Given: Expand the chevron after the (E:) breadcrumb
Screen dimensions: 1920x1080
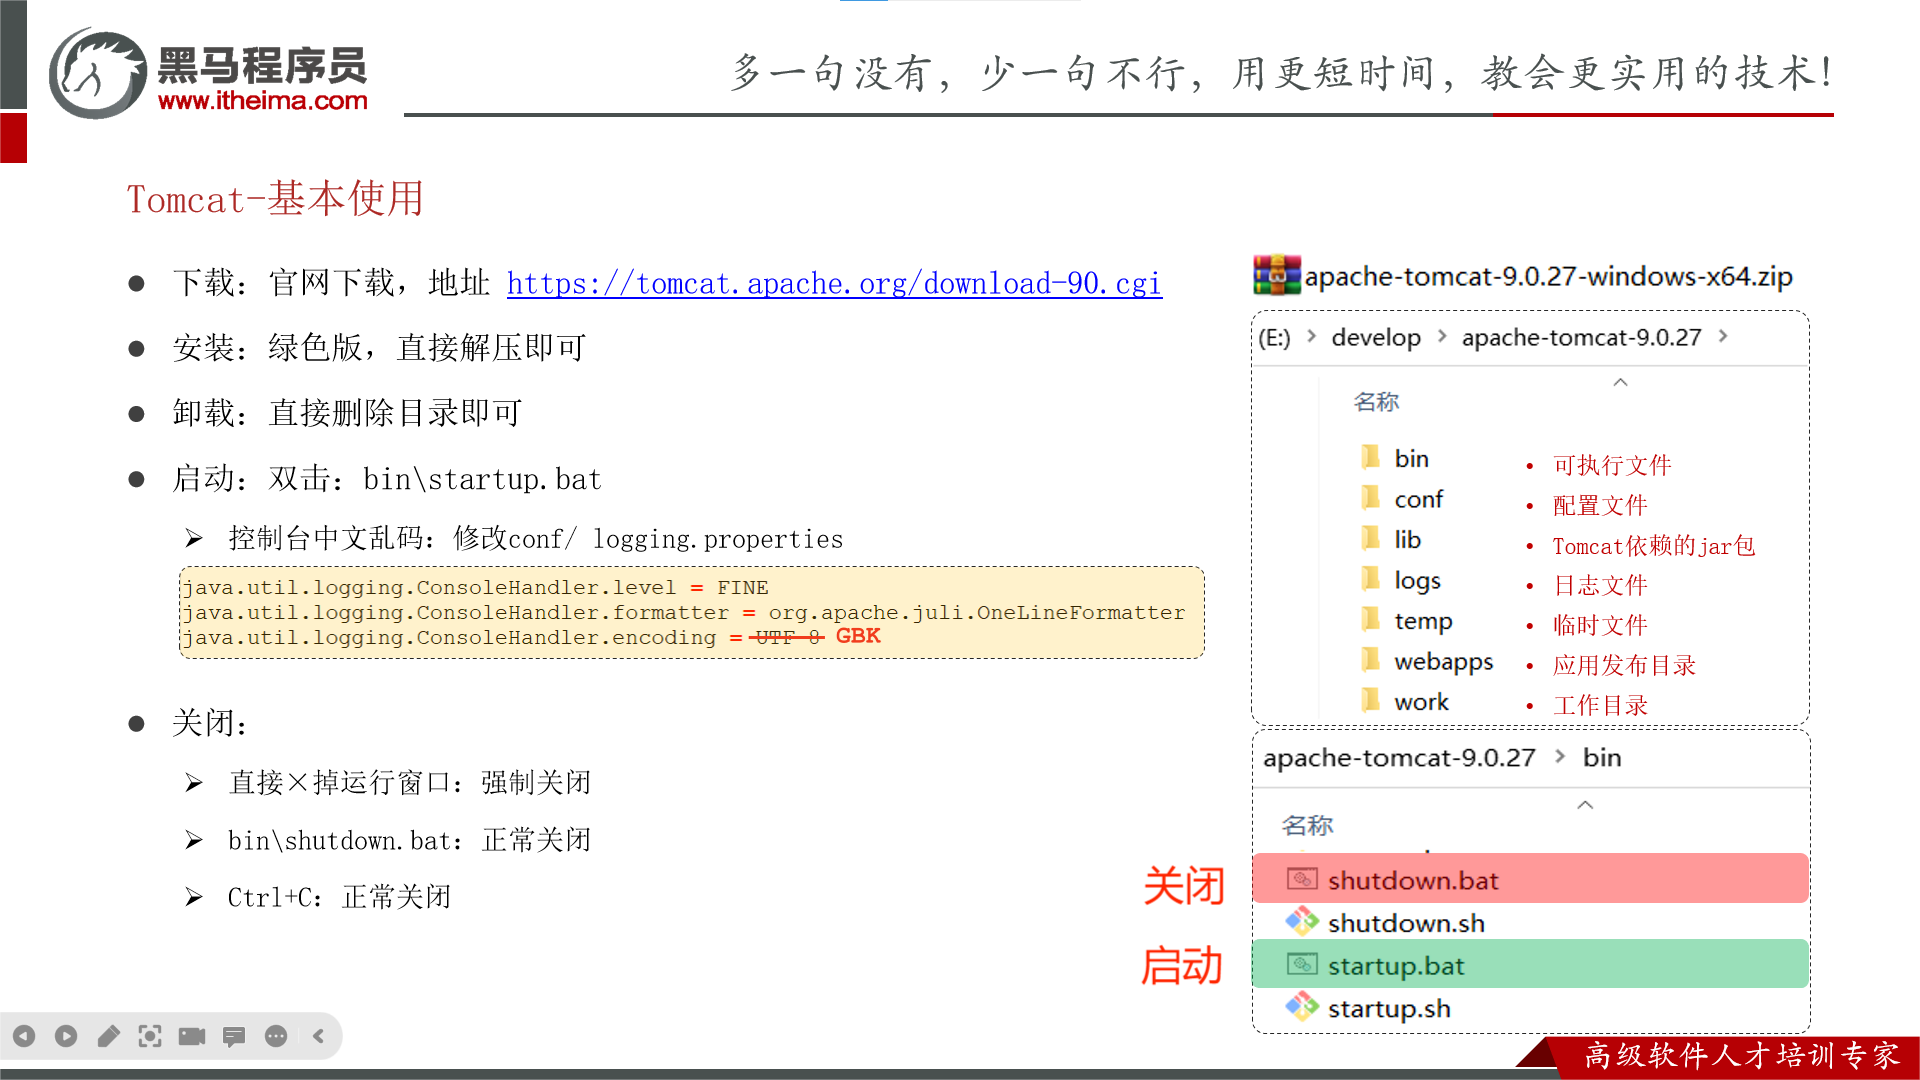Looking at the screenshot, I should coord(1311,337).
